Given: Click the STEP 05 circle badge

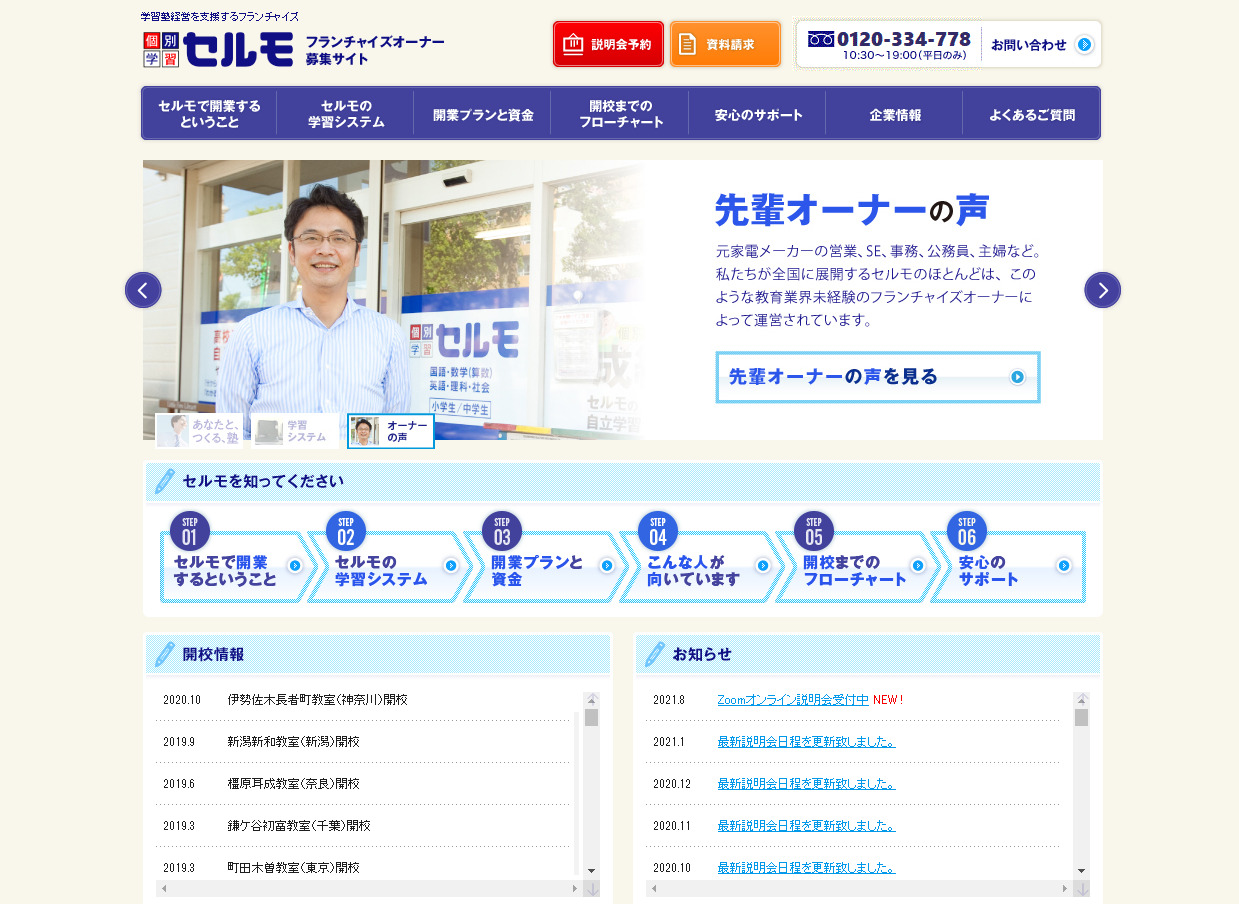Looking at the screenshot, I should click(x=814, y=531).
